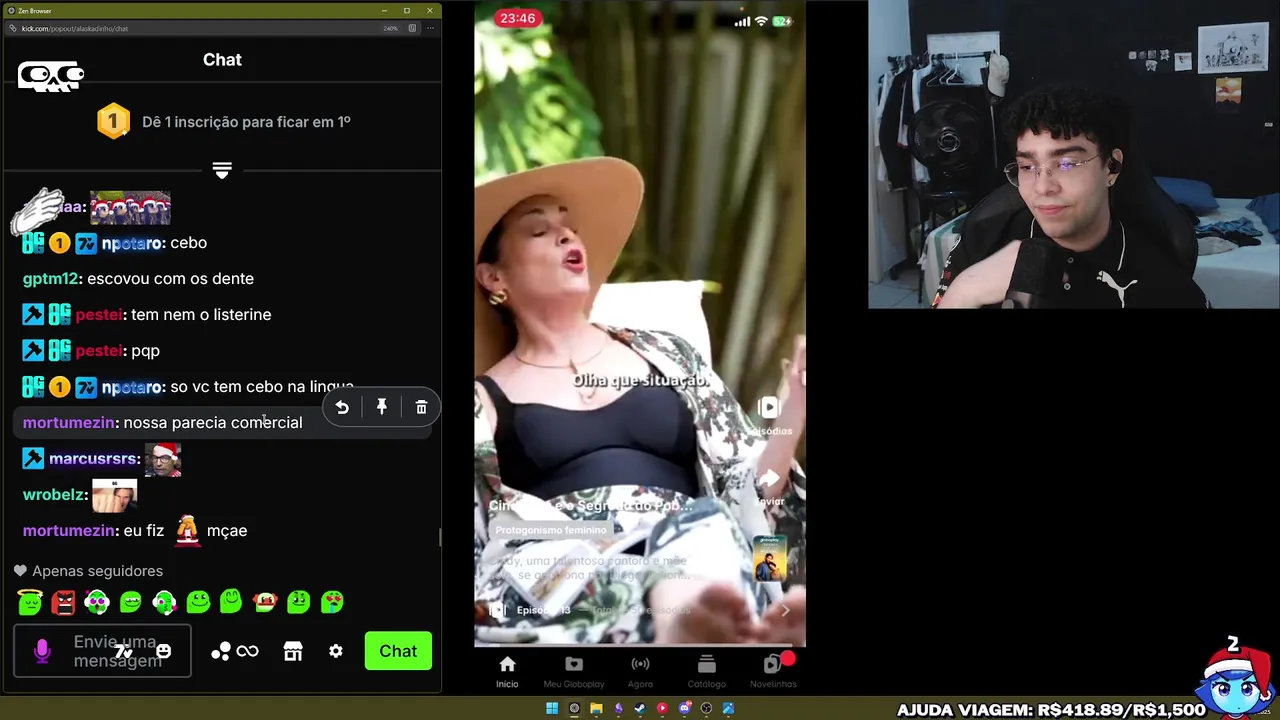The image size is (1280, 720).
Task: Click the video progress bar at the video bottom
Action: [640, 645]
